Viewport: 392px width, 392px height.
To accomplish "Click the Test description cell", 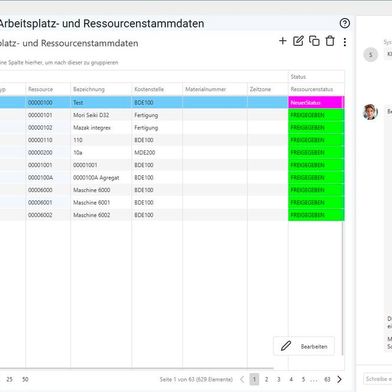I will 101,103.
